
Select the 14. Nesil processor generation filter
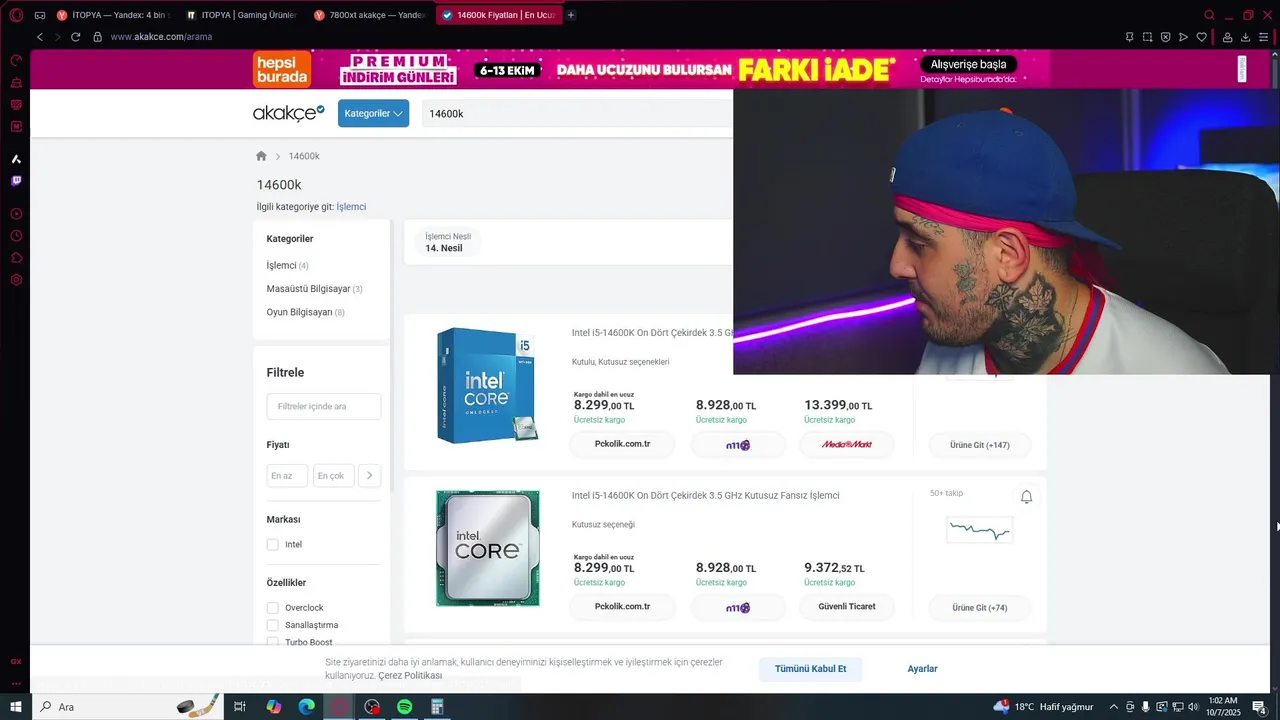pyautogui.click(x=448, y=243)
